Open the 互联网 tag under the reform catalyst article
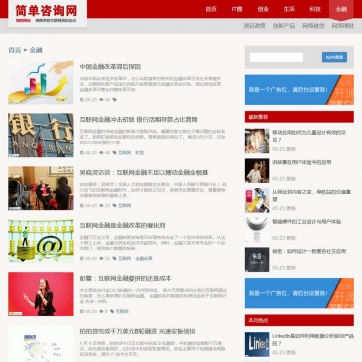The height and width of the screenshot is (362, 362). (124, 258)
